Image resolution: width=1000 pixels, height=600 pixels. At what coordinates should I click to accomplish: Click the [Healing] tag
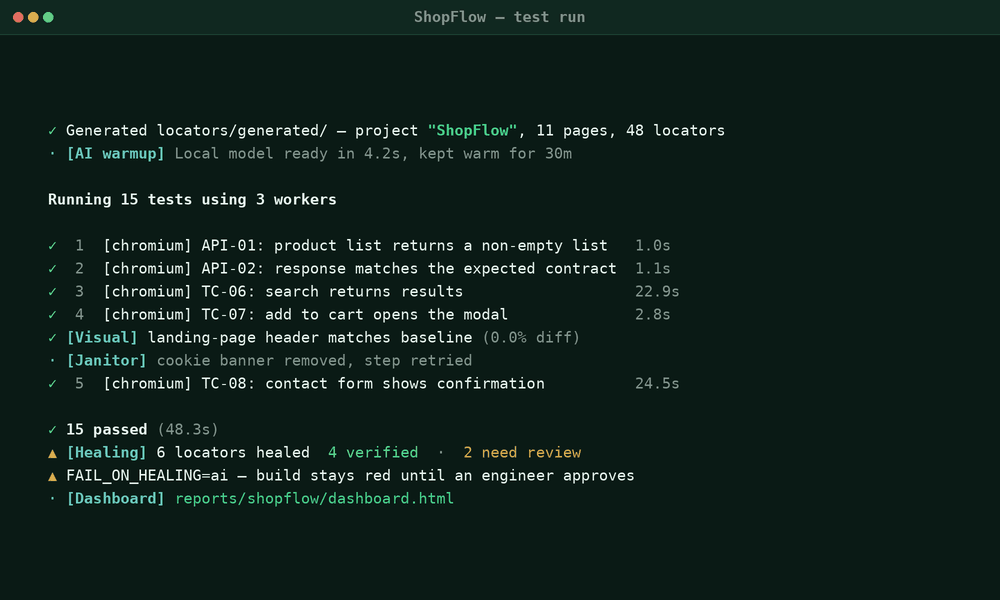coord(107,452)
